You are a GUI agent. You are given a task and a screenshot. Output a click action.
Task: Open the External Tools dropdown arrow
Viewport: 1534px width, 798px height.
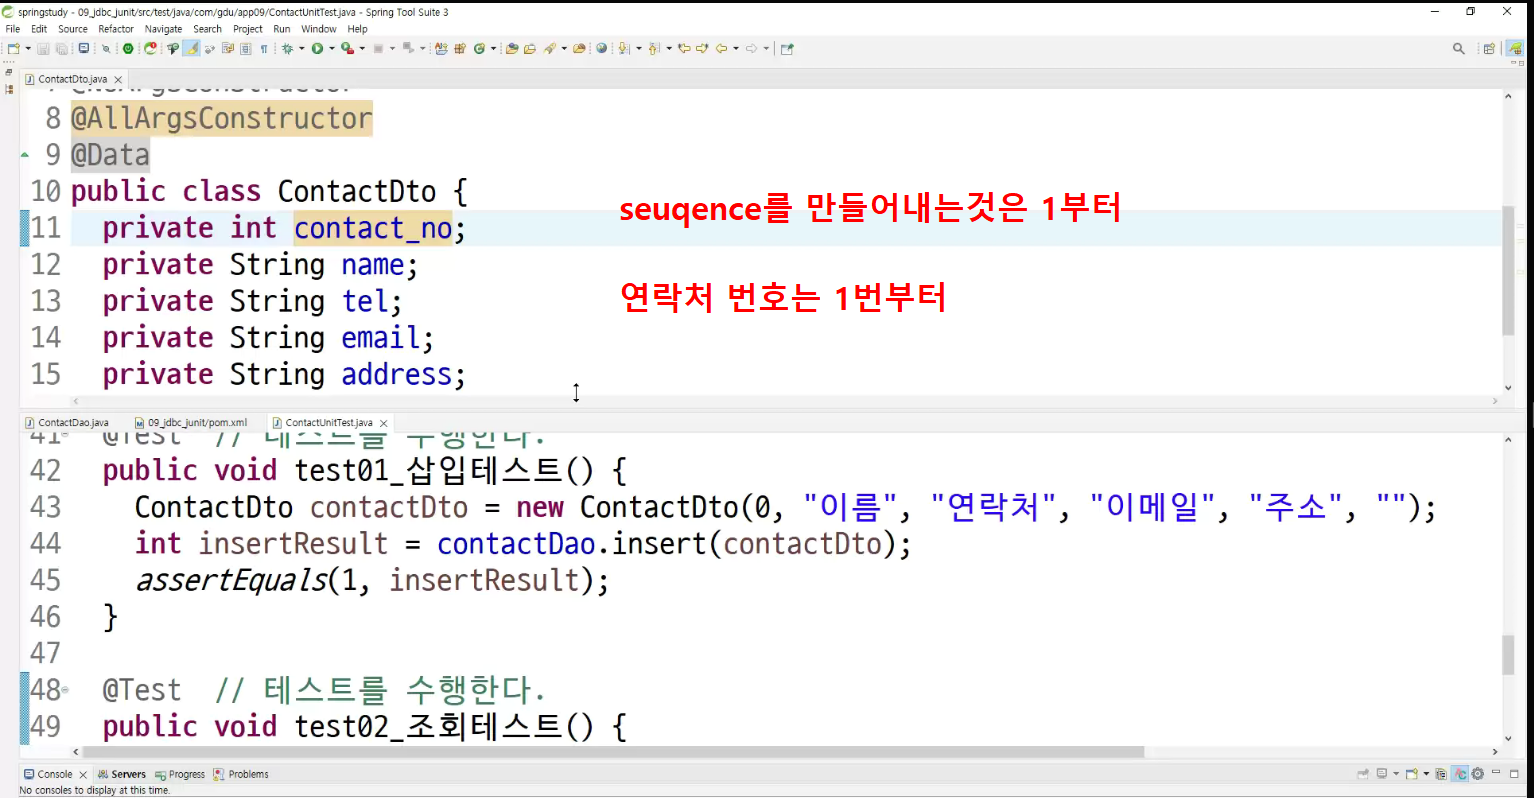click(362, 48)
